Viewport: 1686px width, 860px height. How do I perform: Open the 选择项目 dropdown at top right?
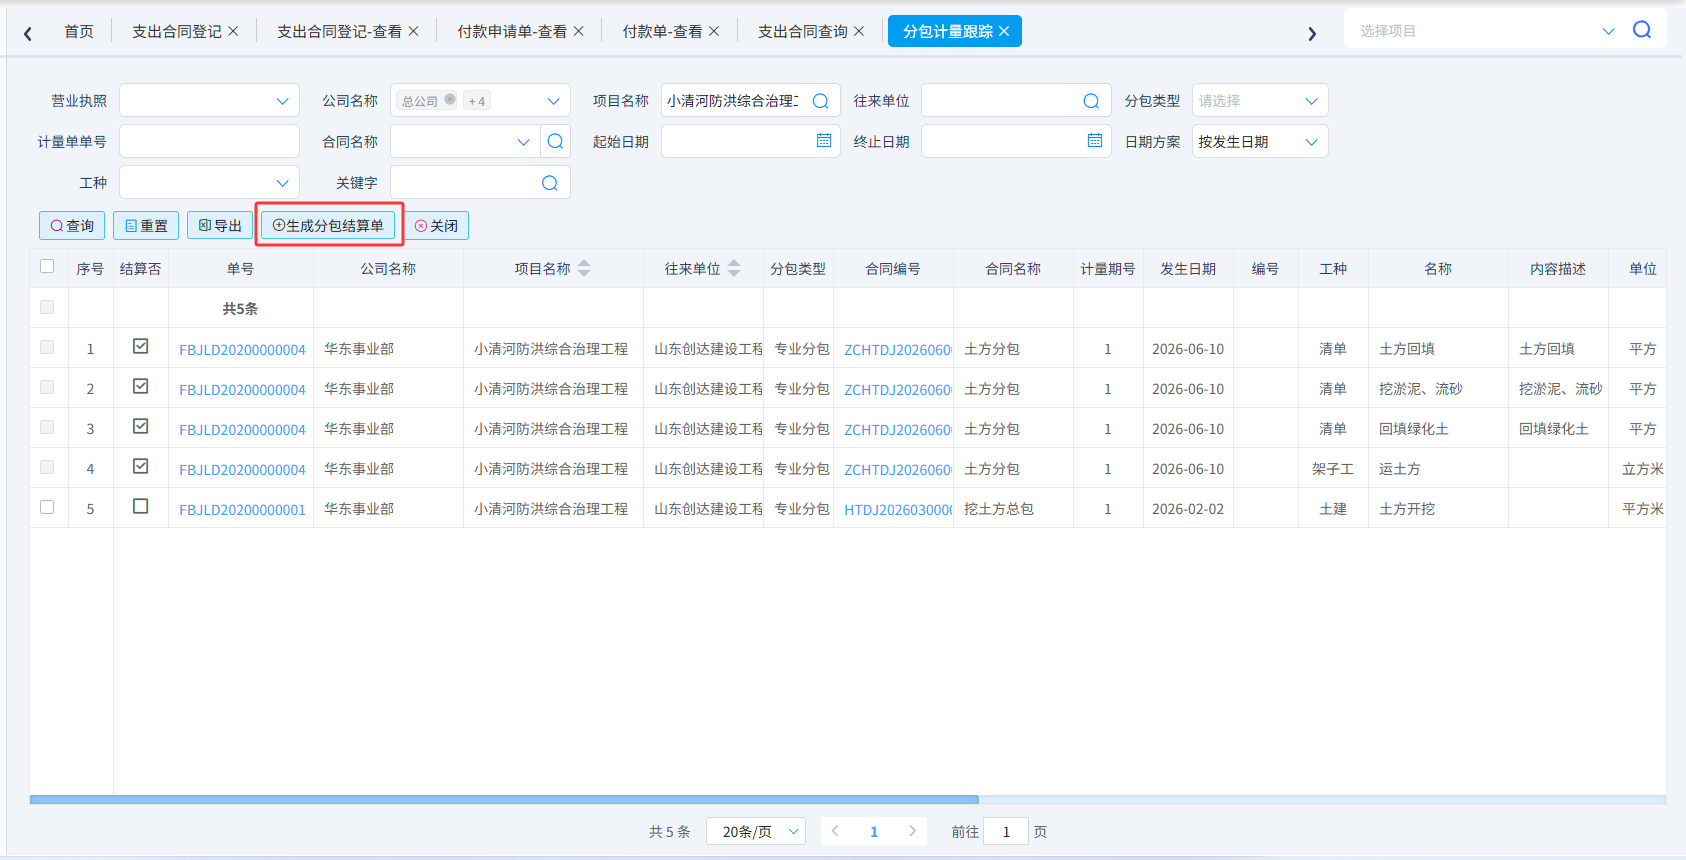coord(1608,31)
